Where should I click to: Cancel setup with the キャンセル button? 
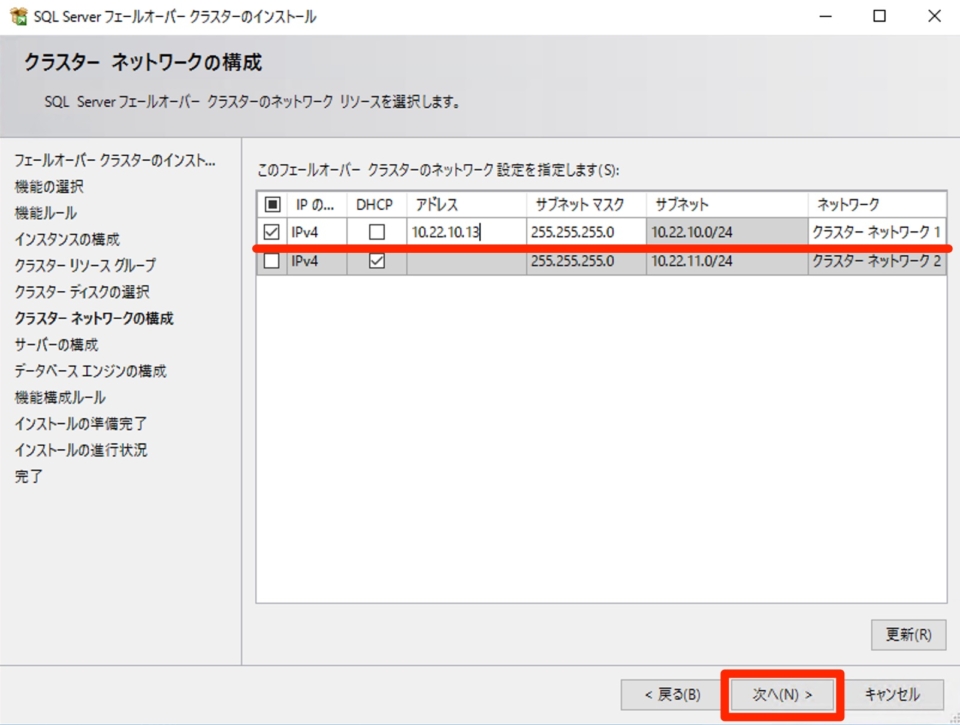point(892,694)
